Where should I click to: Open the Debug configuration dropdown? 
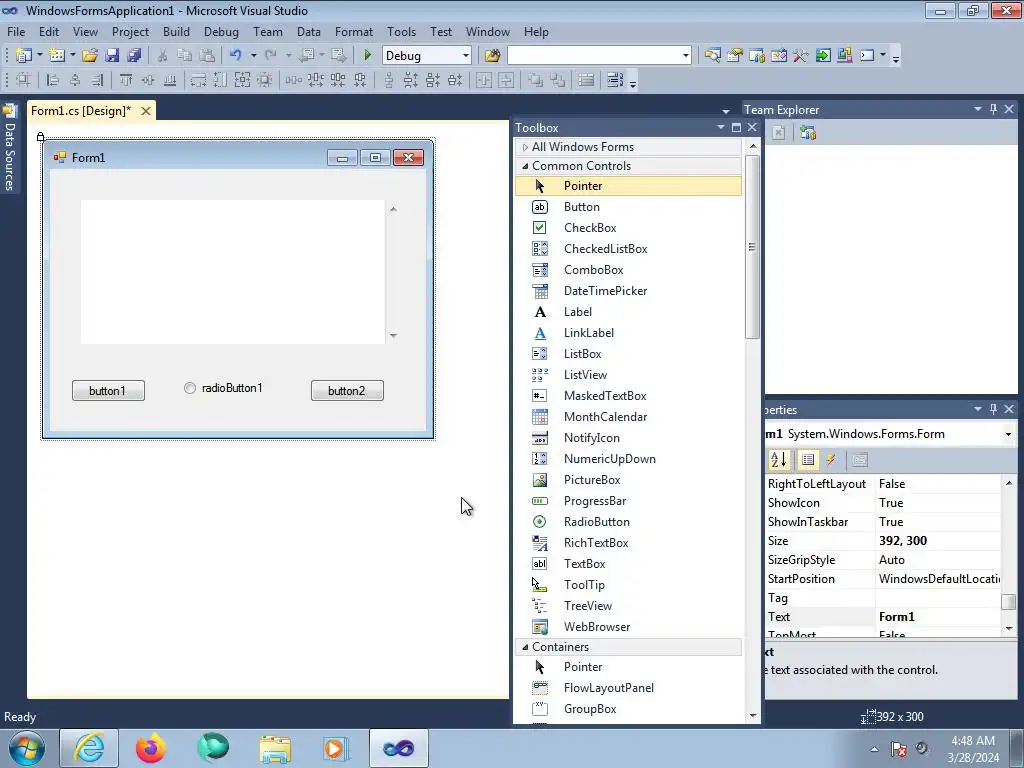click(x=466, y=56)
